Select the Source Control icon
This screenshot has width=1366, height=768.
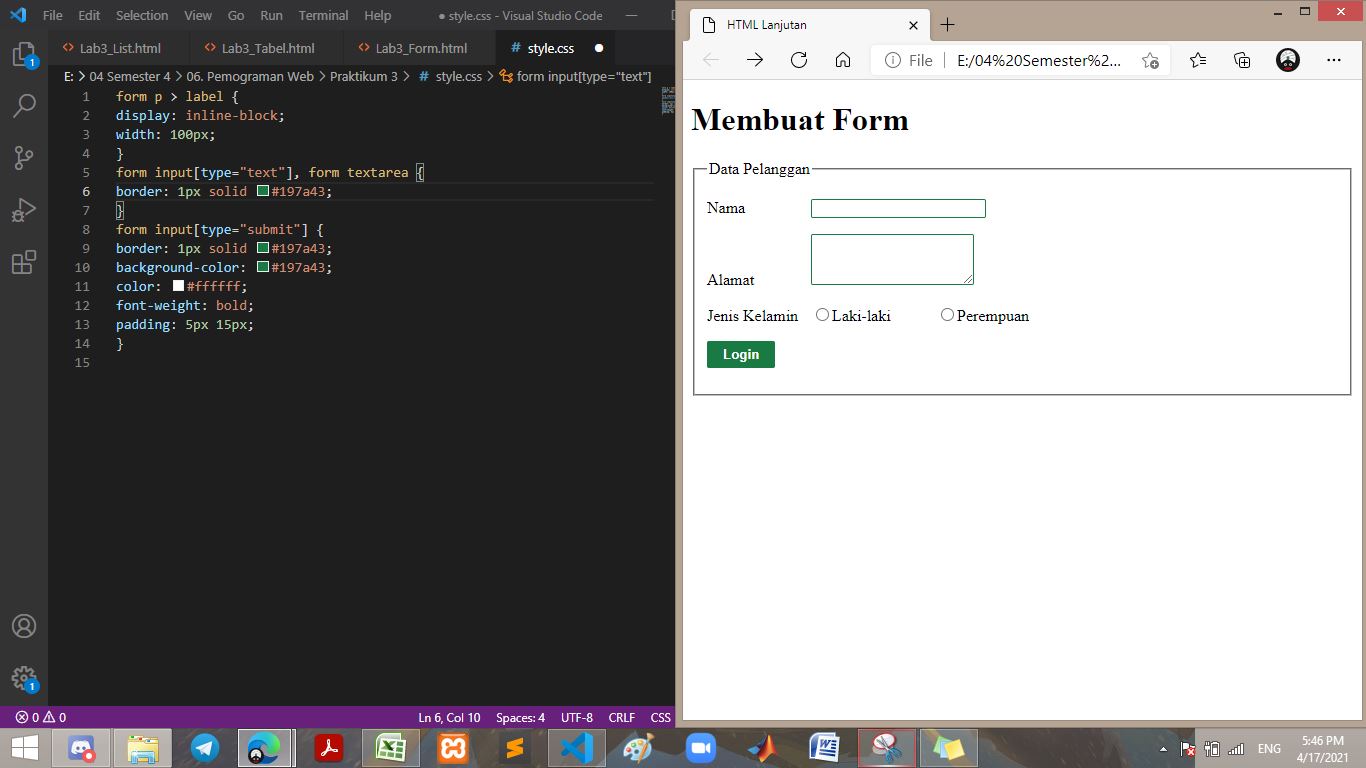pyautogui.click(x=24, y=157)
